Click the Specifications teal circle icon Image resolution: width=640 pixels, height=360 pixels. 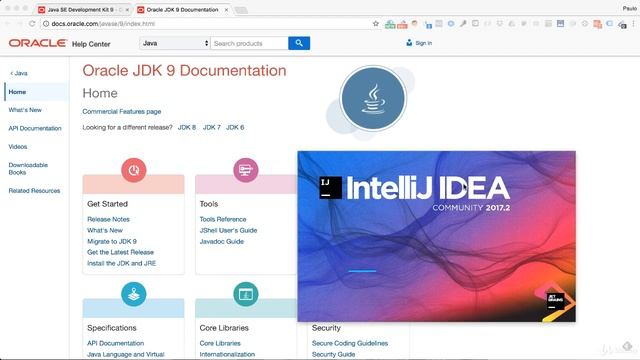133,294
